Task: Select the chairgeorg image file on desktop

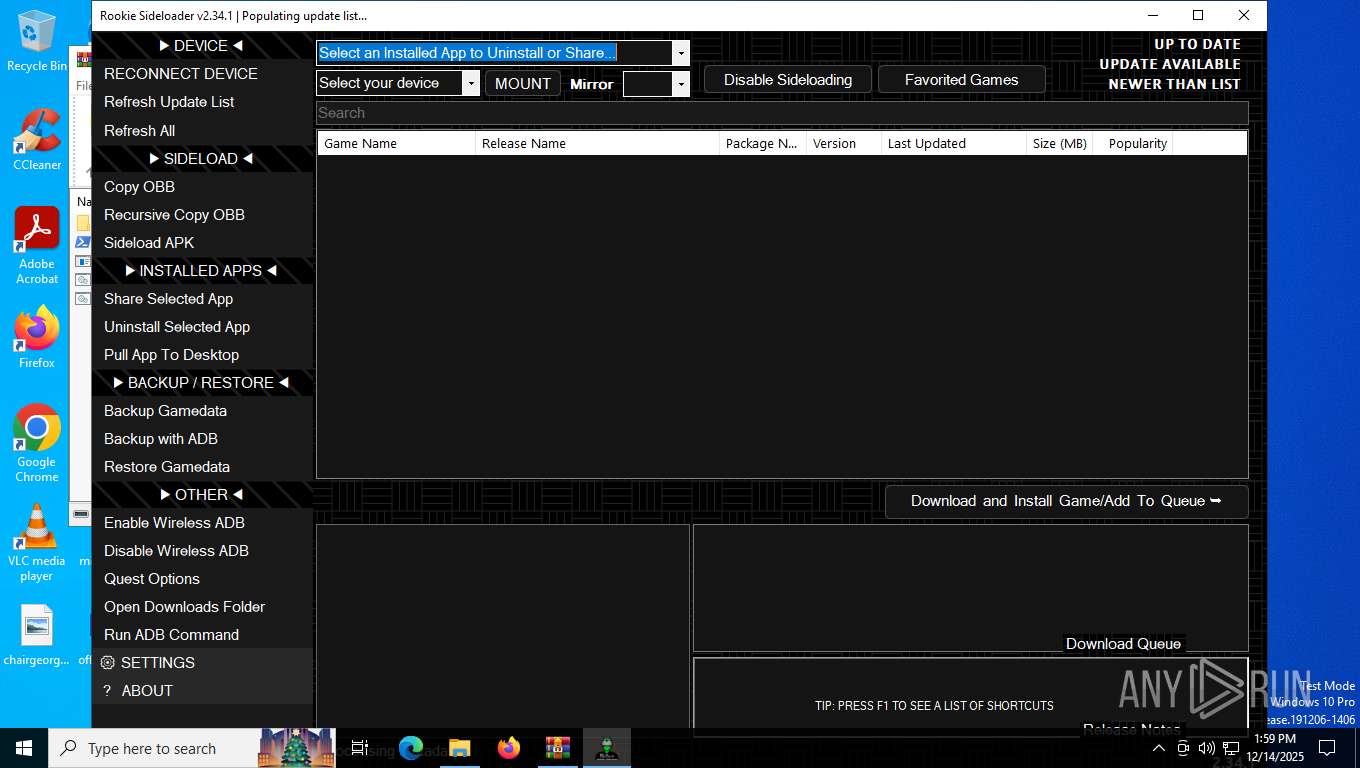Action: coord(37,635)
